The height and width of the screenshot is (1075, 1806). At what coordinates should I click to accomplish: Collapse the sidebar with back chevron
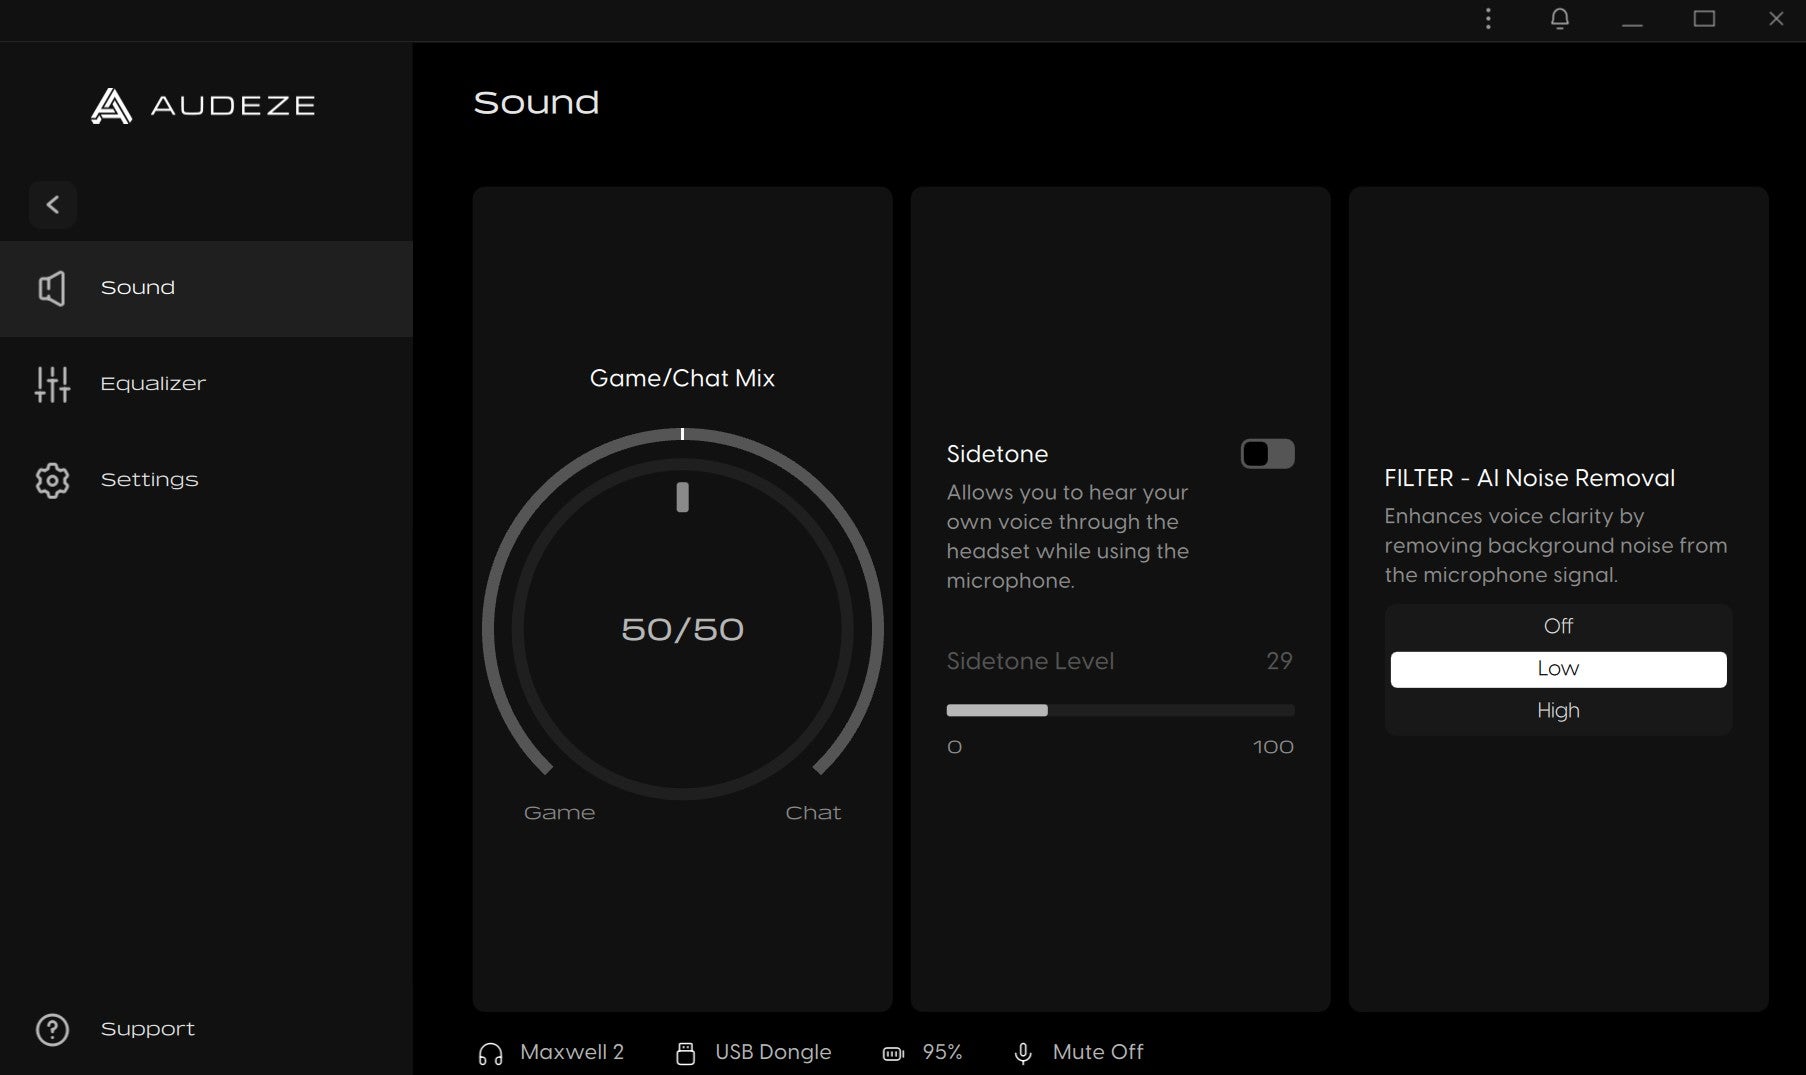pyautogui.click(x=53, y=205)
